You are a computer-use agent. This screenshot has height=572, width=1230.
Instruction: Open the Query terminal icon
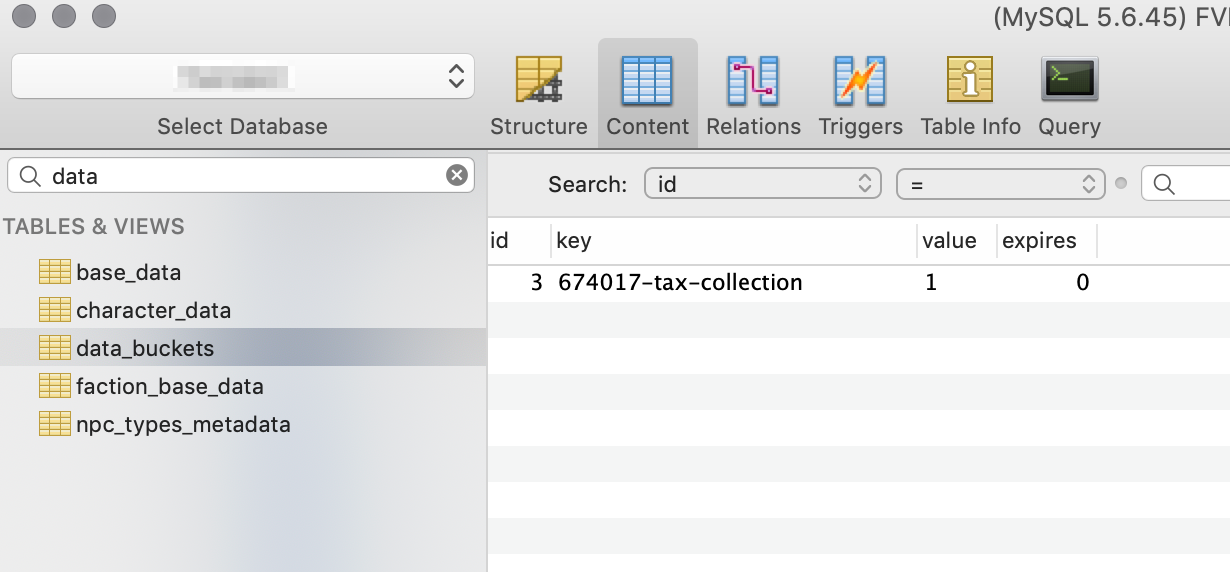(x=1069, y=80)
